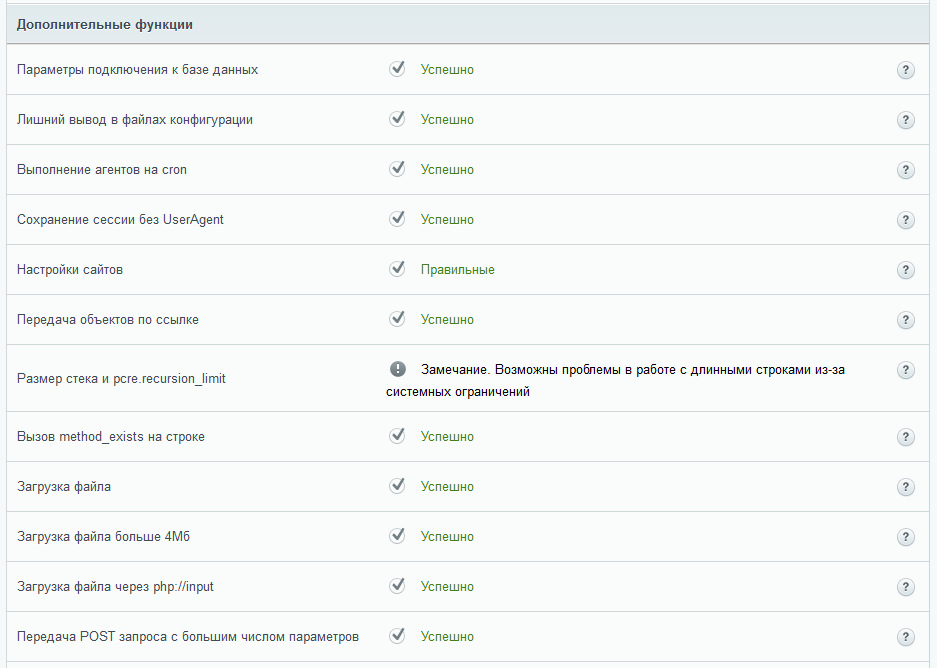Show help for Загрузка файла больше 4Мб
This screenshot has width=937, height=668.
click(x=906, y=537)
